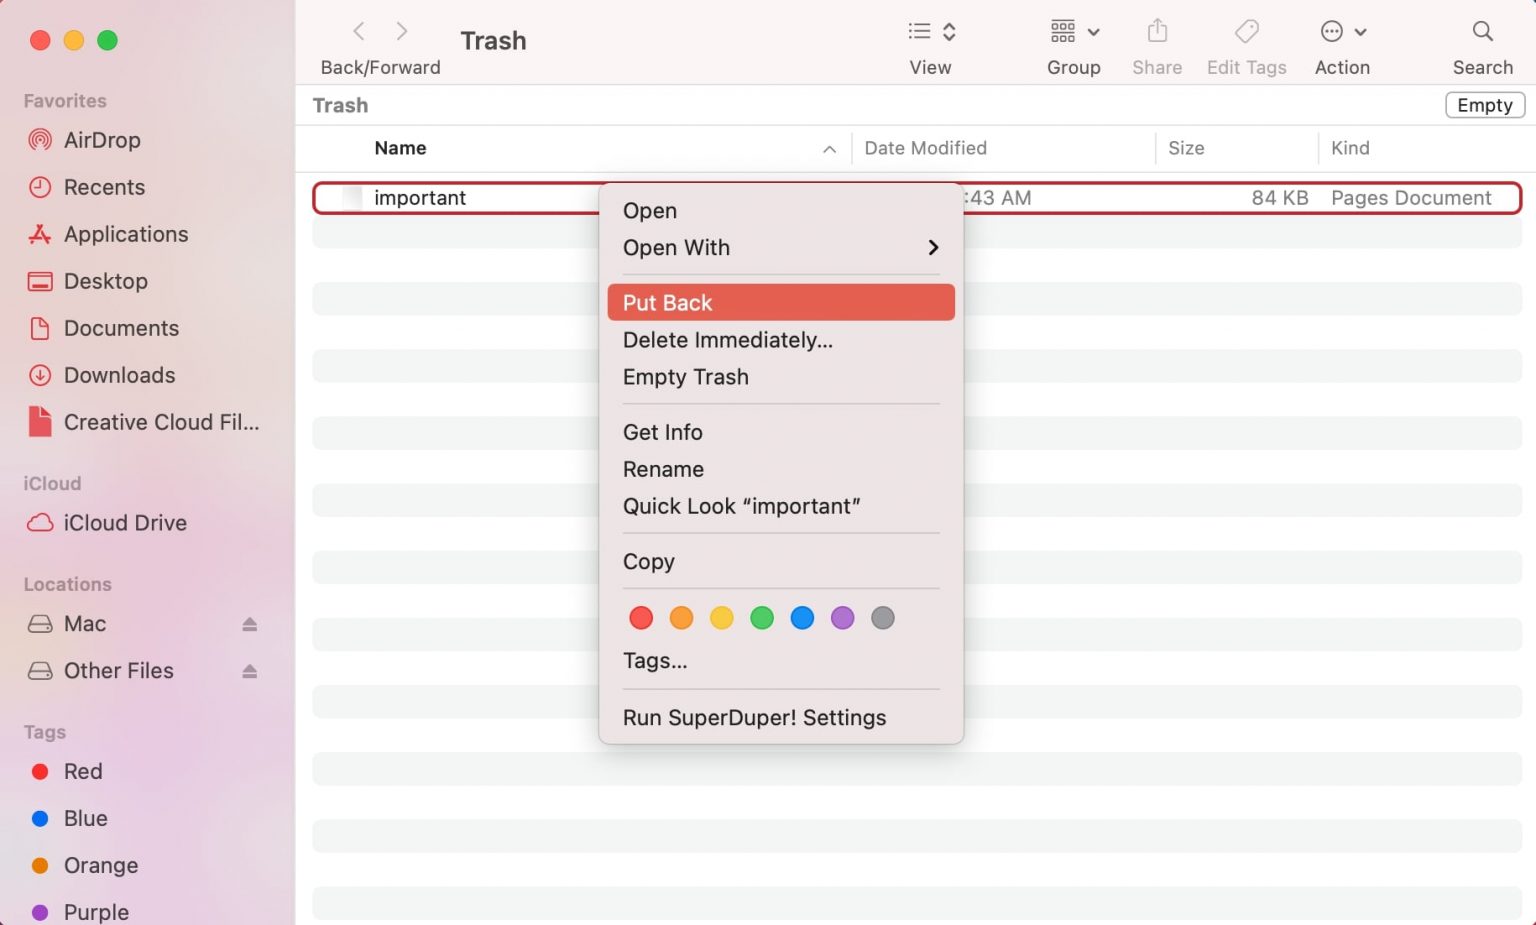
Task: Click the Share icon in the toolbar
Action: coord(1156,31)
